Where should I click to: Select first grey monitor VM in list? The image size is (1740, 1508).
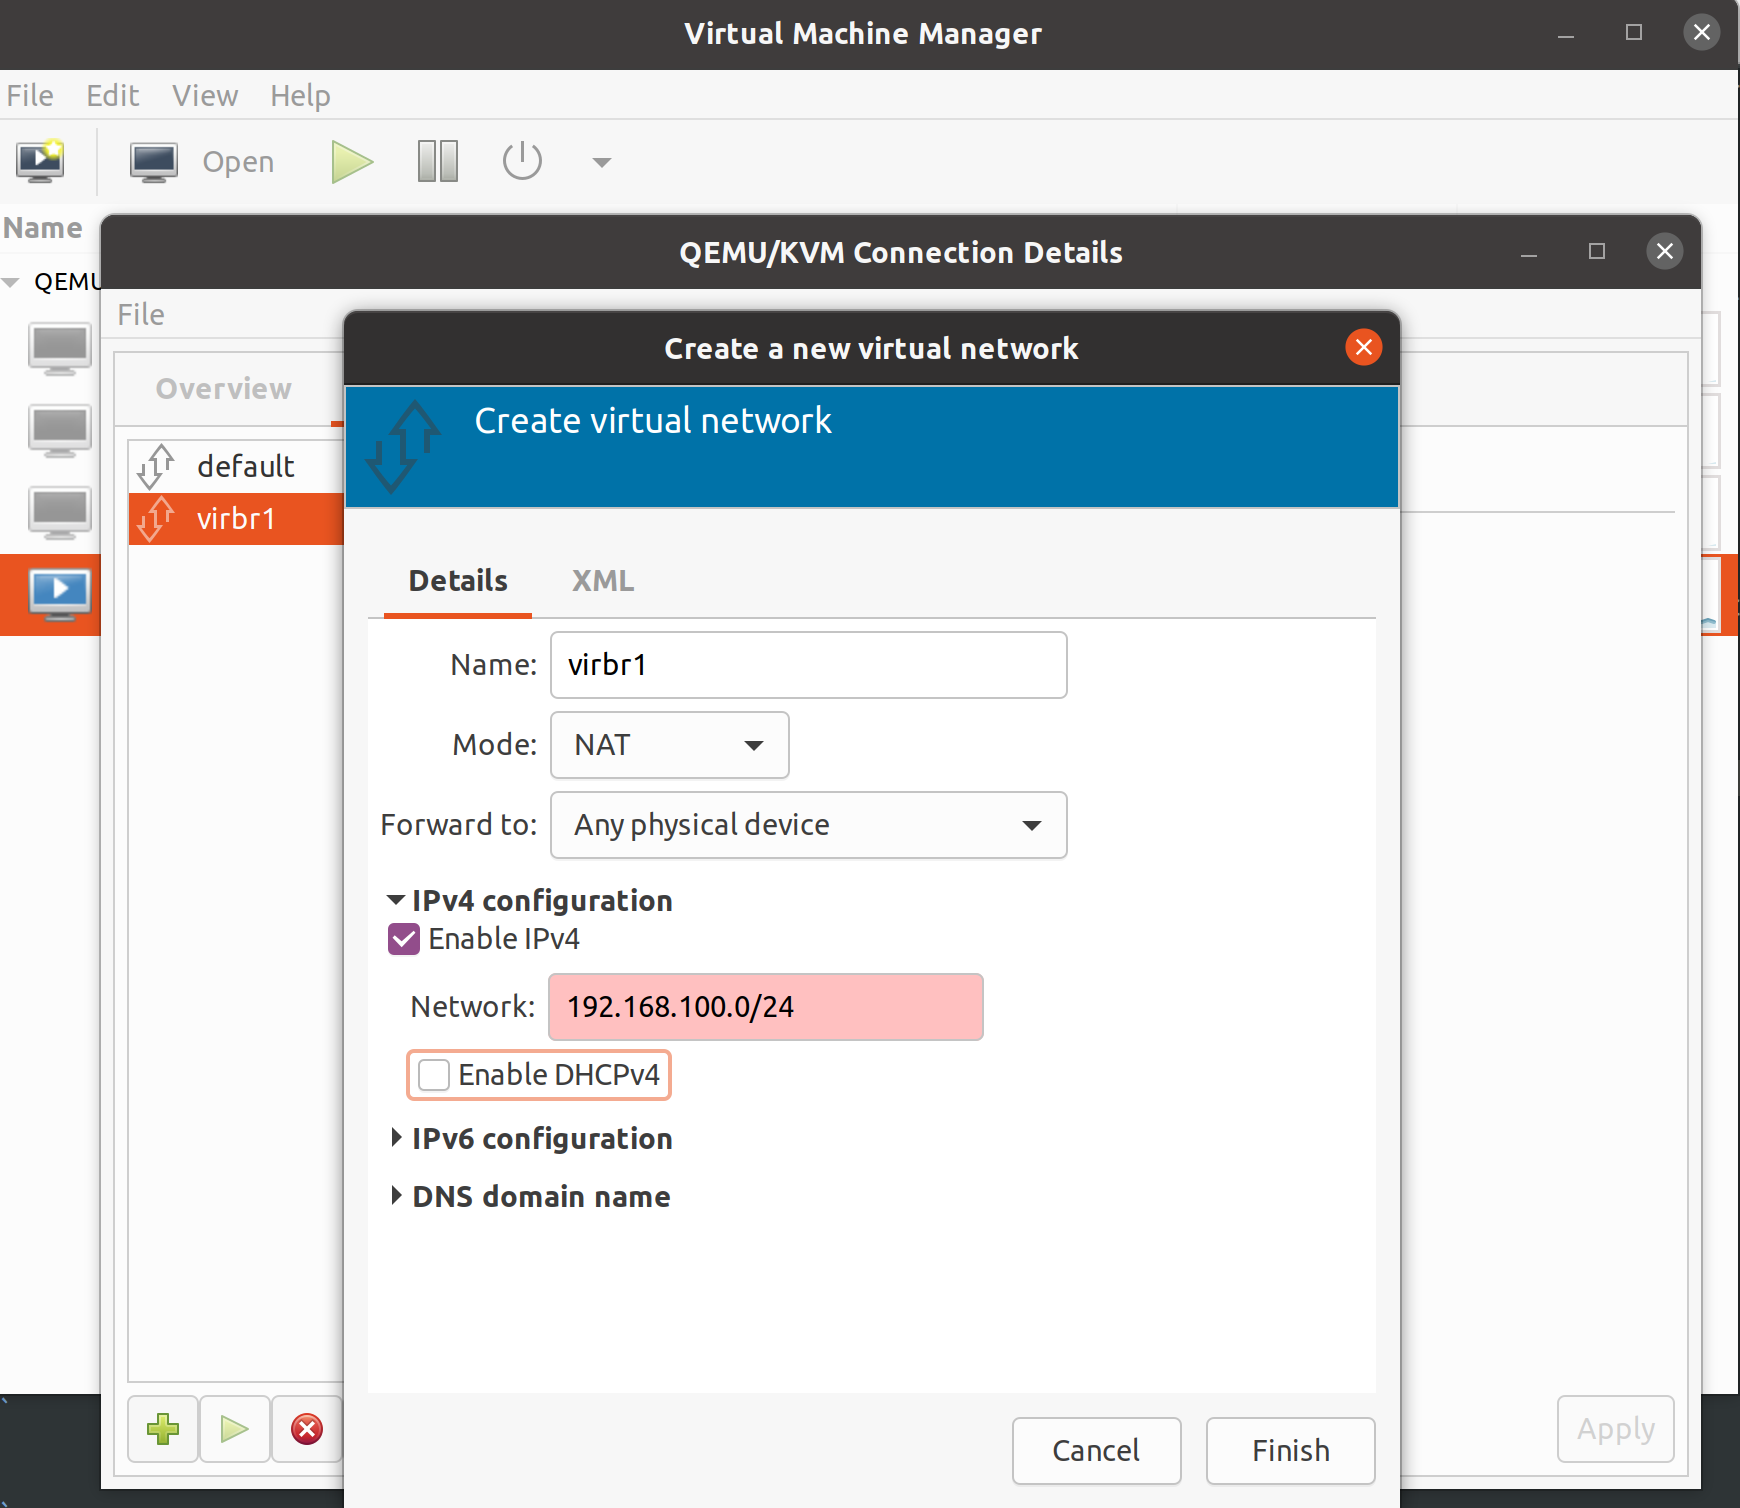pyautogui.click(x=60, y=349)
